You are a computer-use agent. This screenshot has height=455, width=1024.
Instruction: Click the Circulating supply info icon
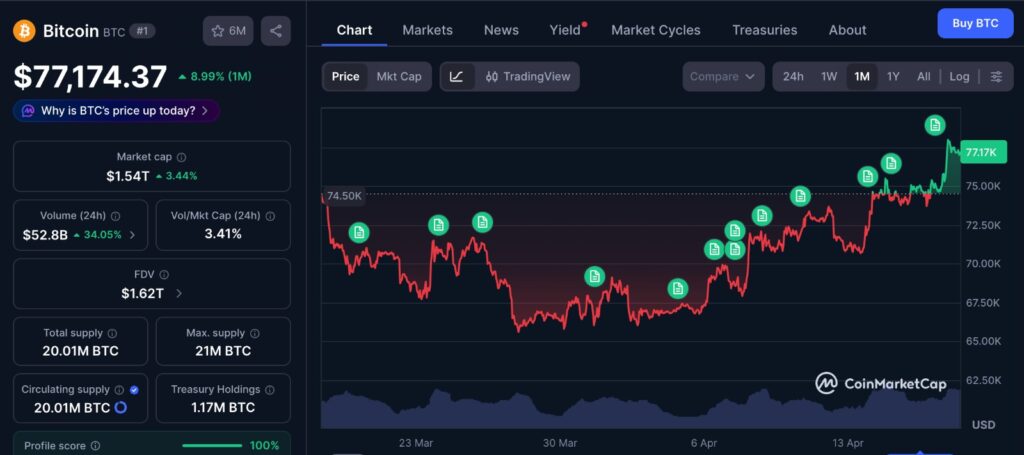(120, 390)
